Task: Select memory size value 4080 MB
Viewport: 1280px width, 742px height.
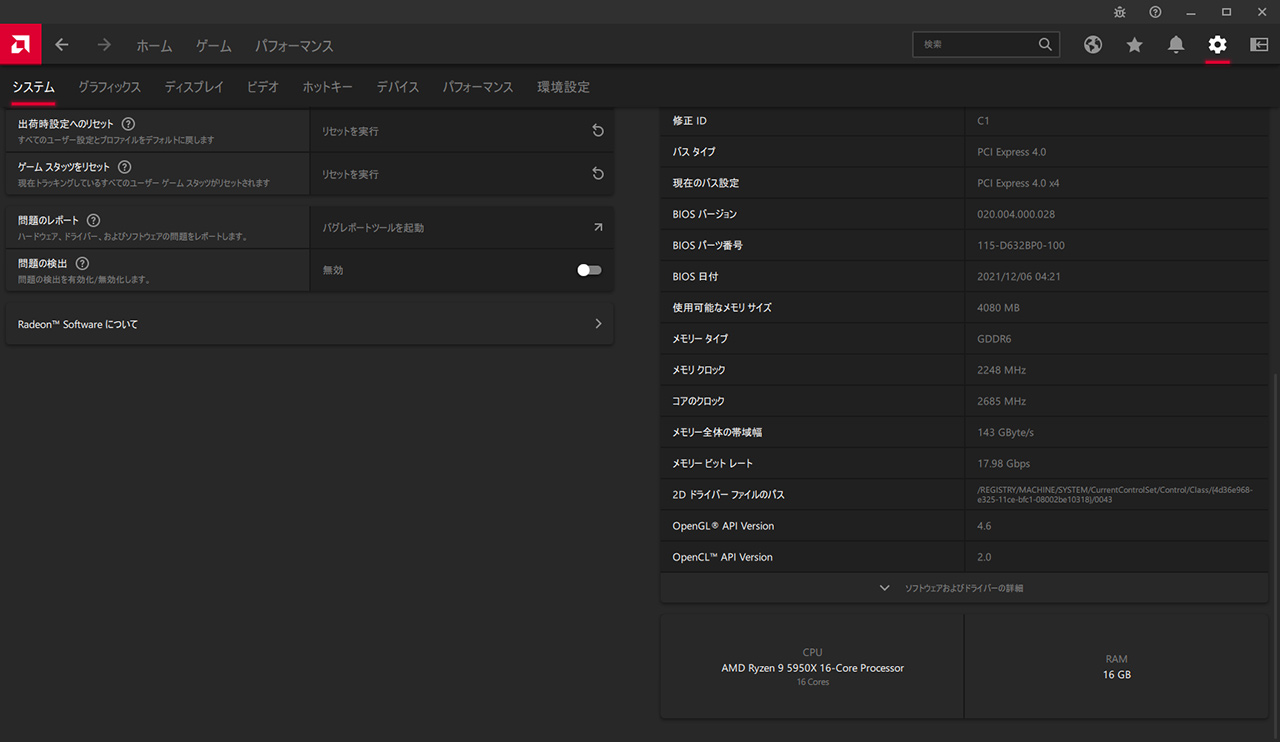Action: pos(998,307)
